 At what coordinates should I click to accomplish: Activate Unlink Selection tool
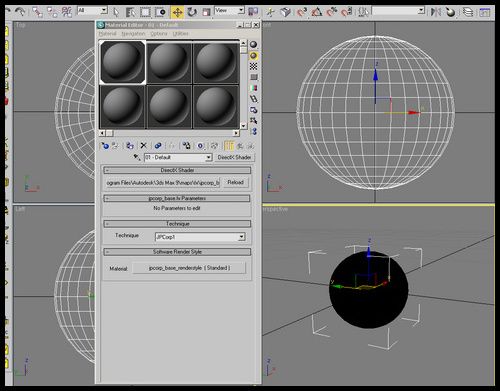pos(52,12)
